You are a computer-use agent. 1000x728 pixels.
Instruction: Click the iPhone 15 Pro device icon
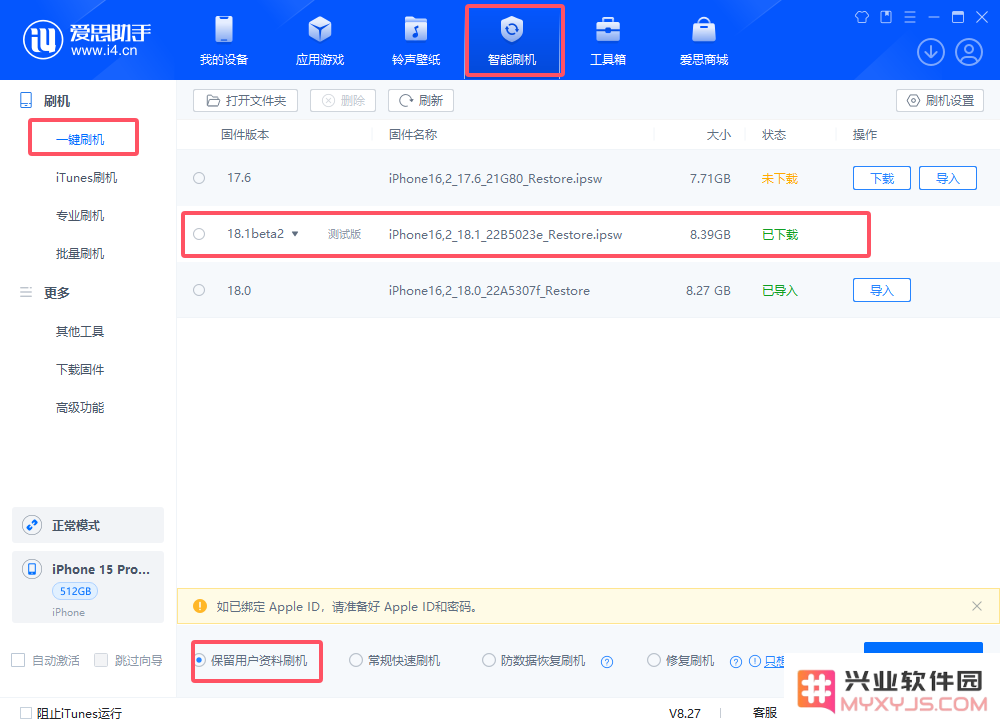click(x=32, y=569)
